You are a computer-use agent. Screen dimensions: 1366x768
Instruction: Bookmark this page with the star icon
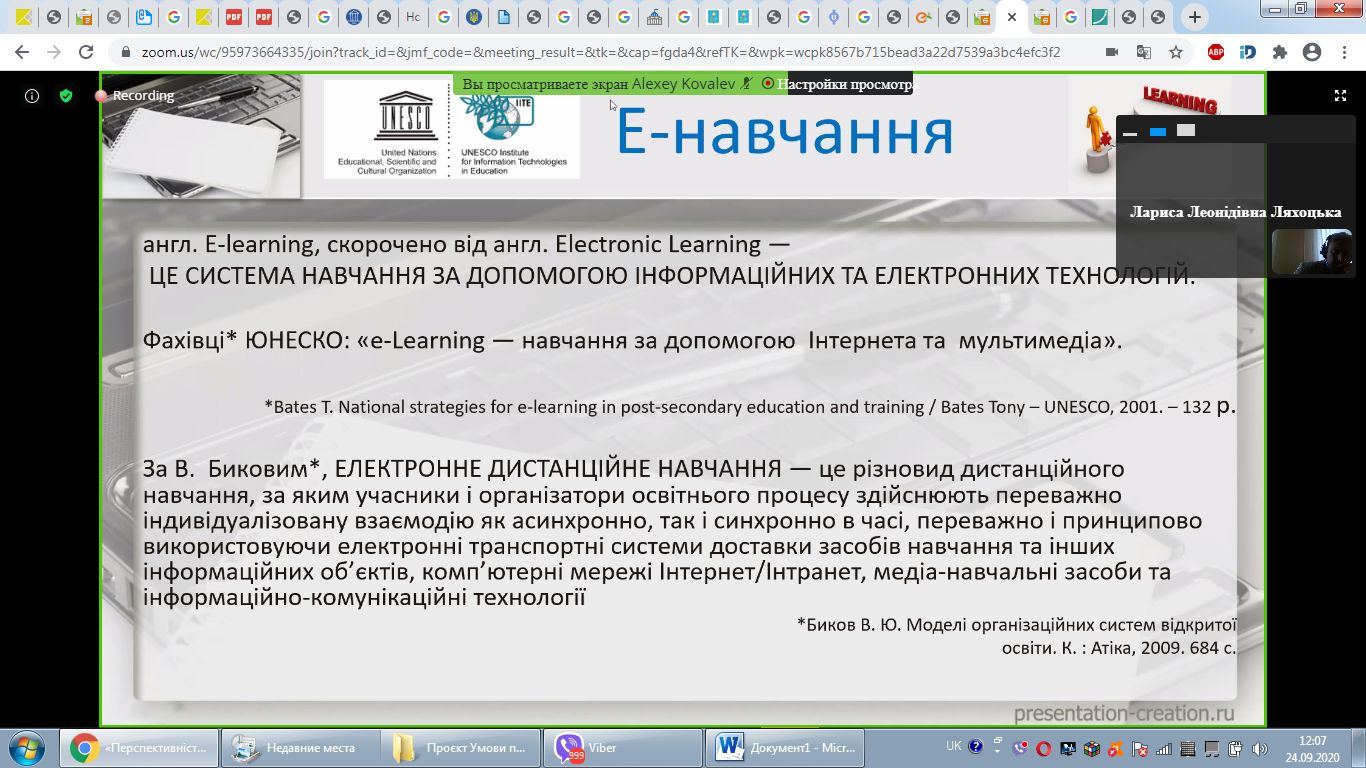coord(1176,52)
